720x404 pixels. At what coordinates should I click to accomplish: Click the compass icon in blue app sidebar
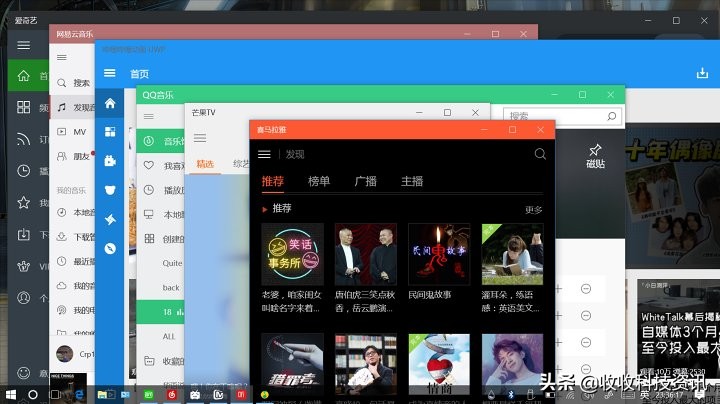(x=110, y=248)
